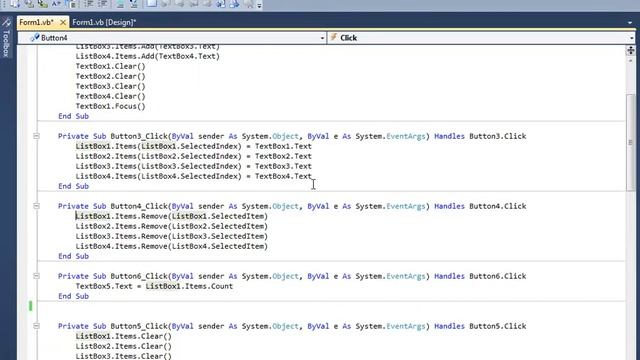Open the Toolbox side panel
The image size is (640, 360).
point(6,38)
